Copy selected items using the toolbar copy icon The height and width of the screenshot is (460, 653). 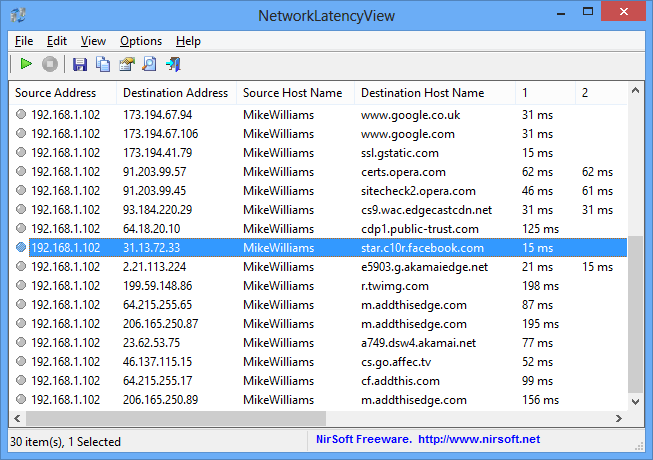[x=103, y=65]
